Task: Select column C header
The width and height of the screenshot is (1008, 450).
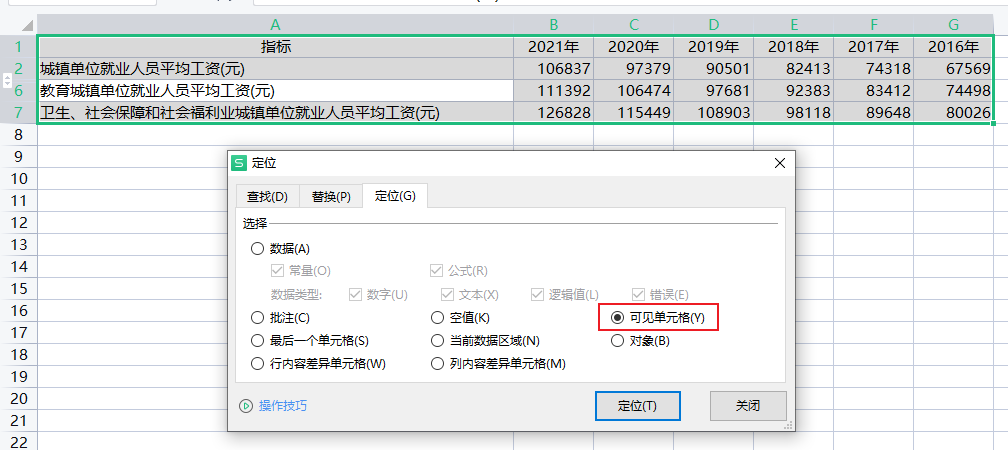Action: click(633, 24)
